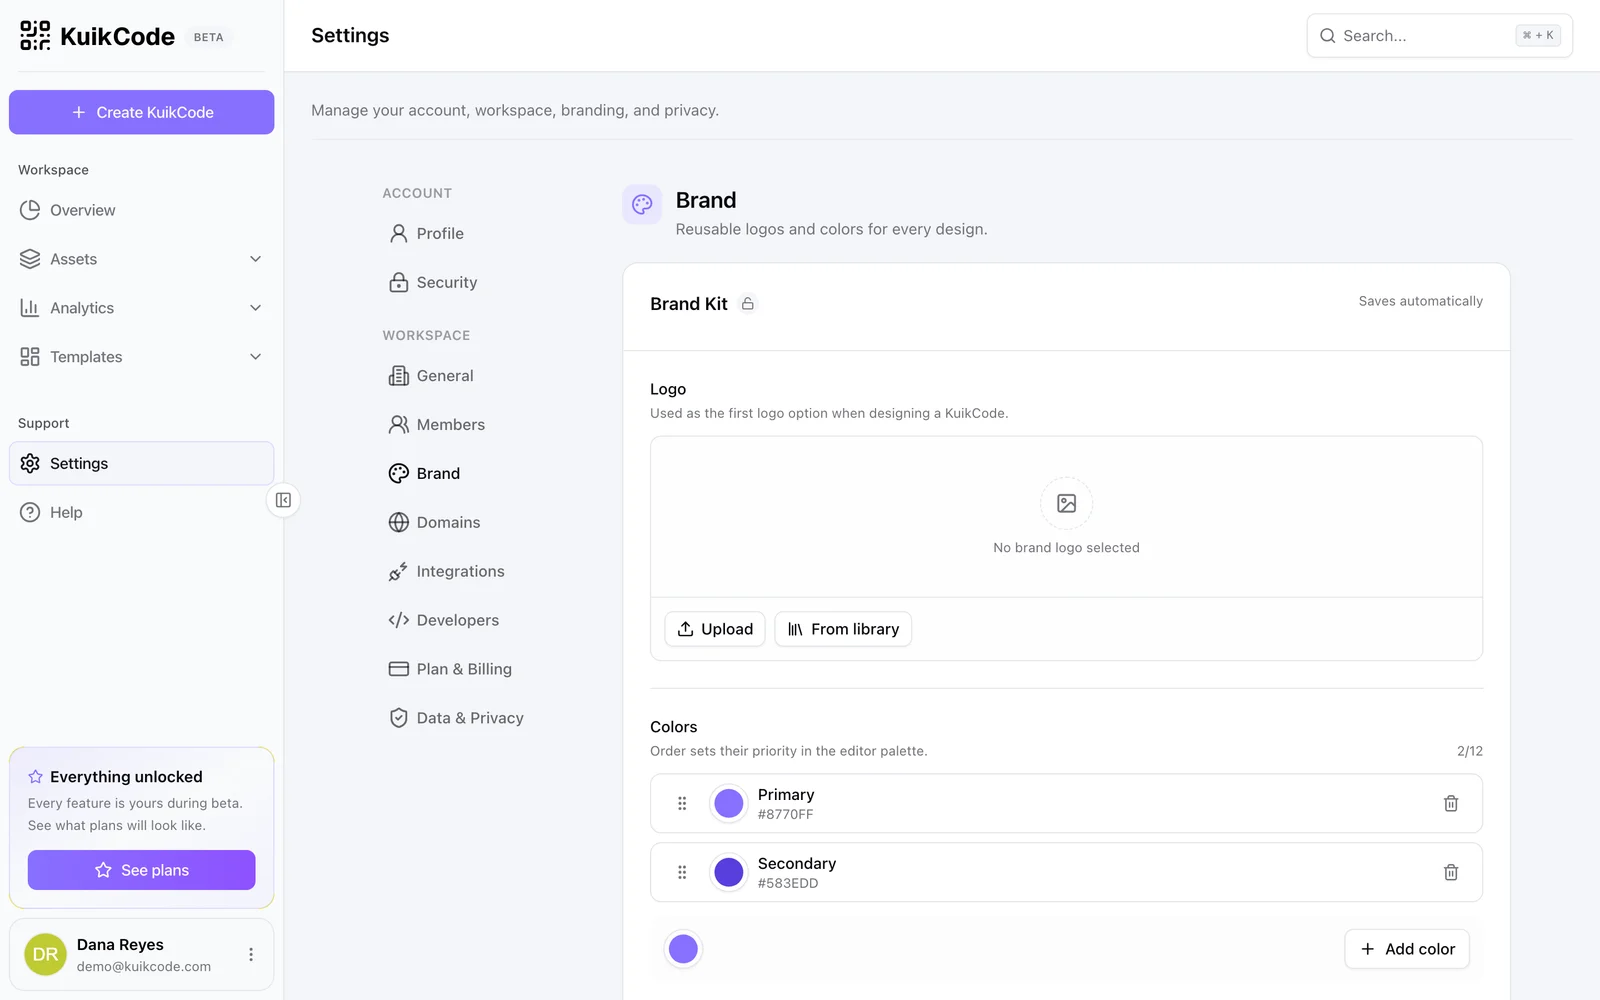Viewport: 1600px width, 1000px height.
Task: Click the Primary color swatch #8770FF
Action: (729, 803)
